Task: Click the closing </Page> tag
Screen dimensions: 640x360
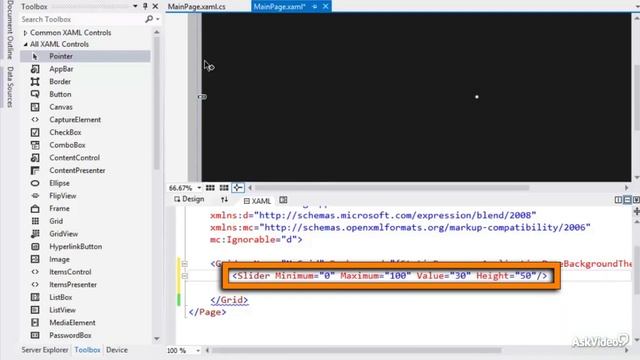Action: pyautogui.click(x=207, y=312)
